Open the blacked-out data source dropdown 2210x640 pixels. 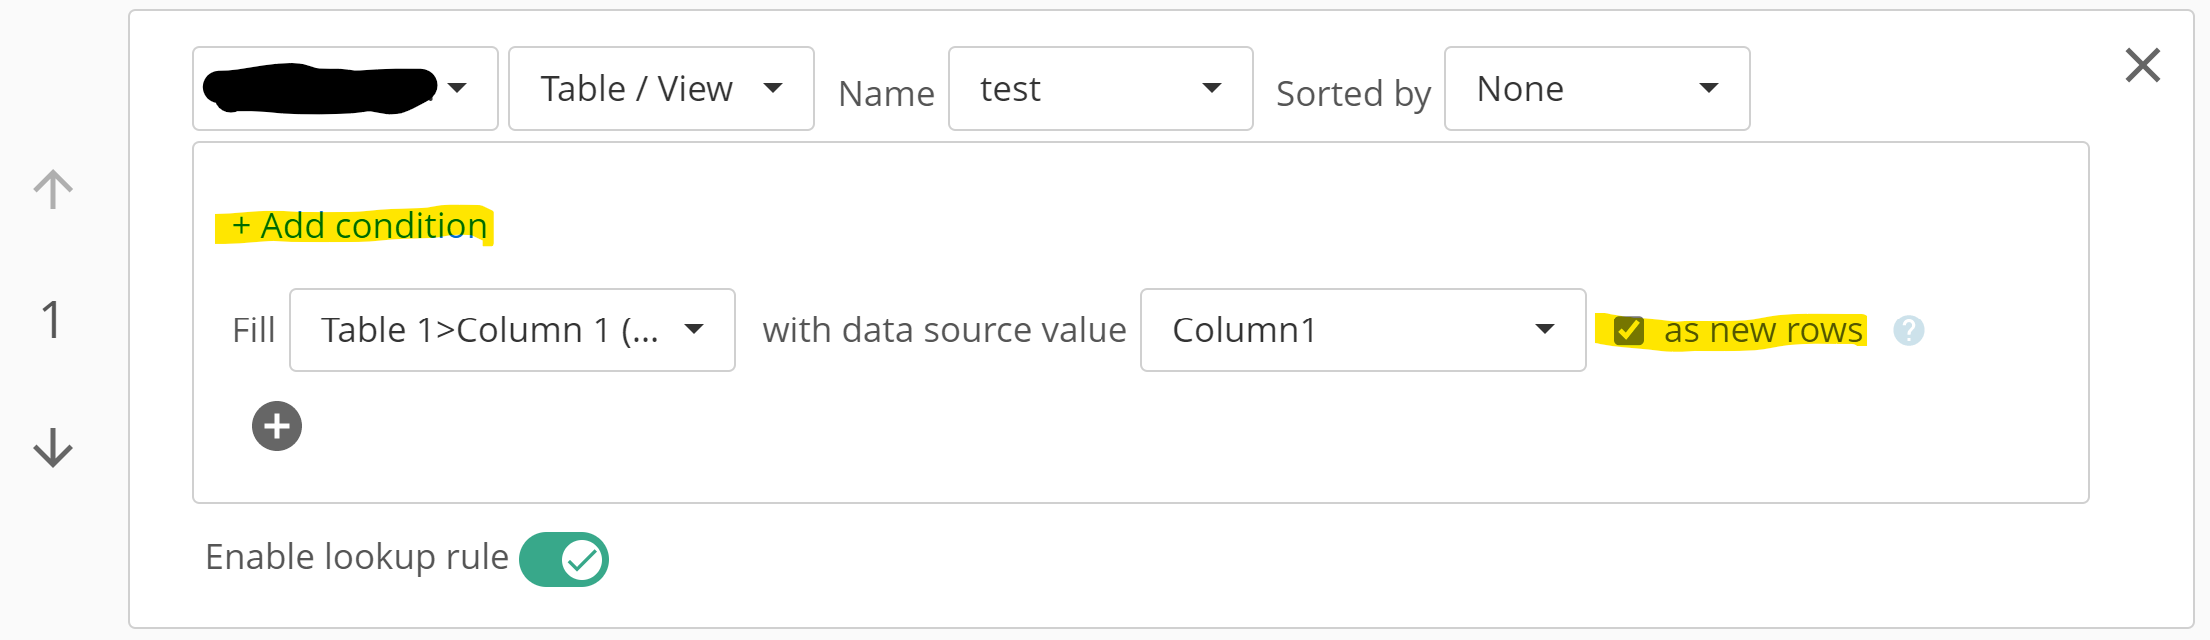(x=345, y=89)
